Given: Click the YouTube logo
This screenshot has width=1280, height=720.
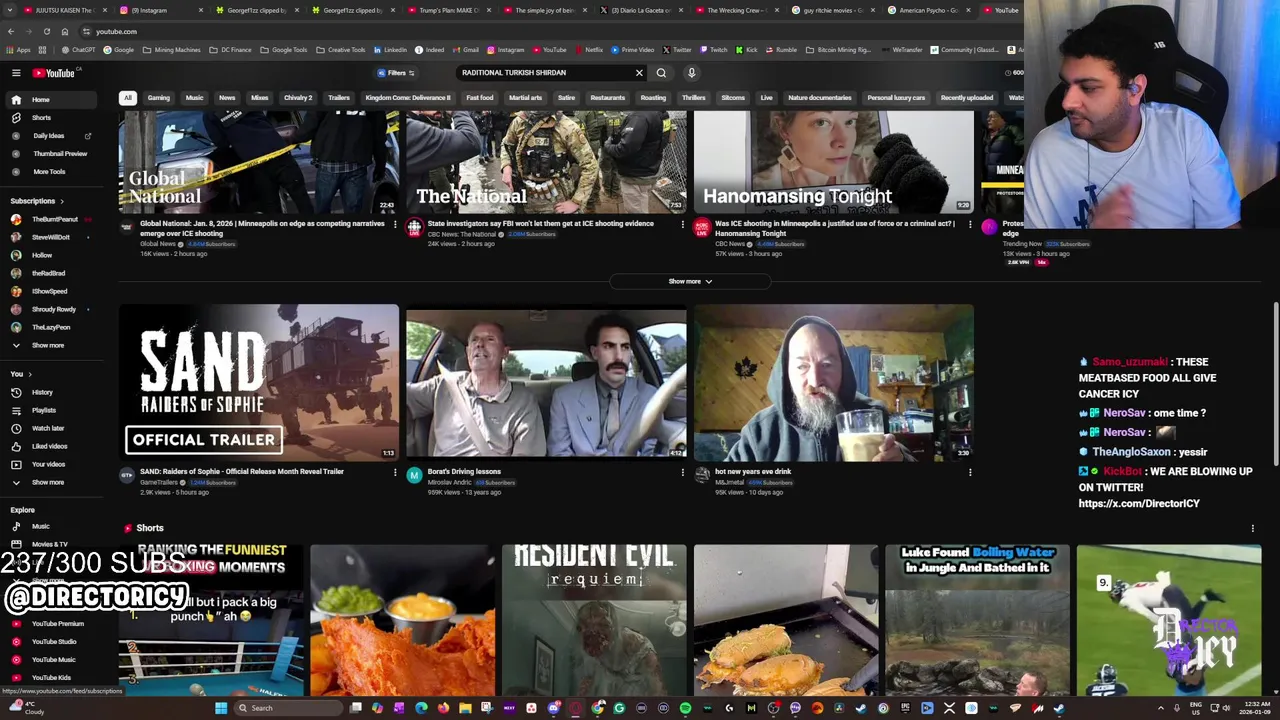Looking at the screenshot, I should point(54,73).
